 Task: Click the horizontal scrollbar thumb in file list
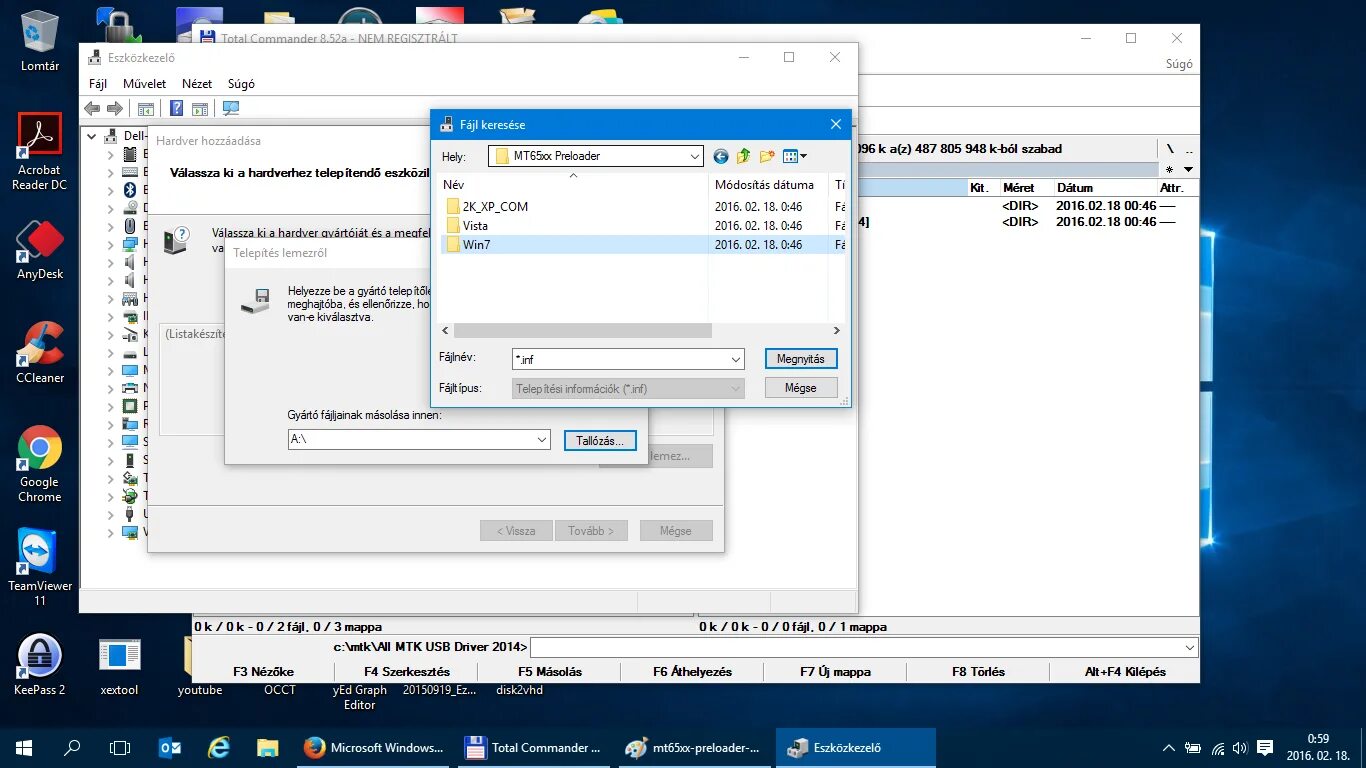[583, 330]
